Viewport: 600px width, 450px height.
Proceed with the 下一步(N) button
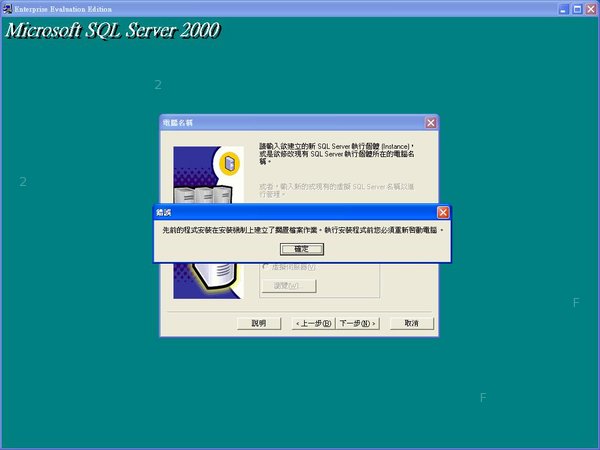(x=357, y=323)
